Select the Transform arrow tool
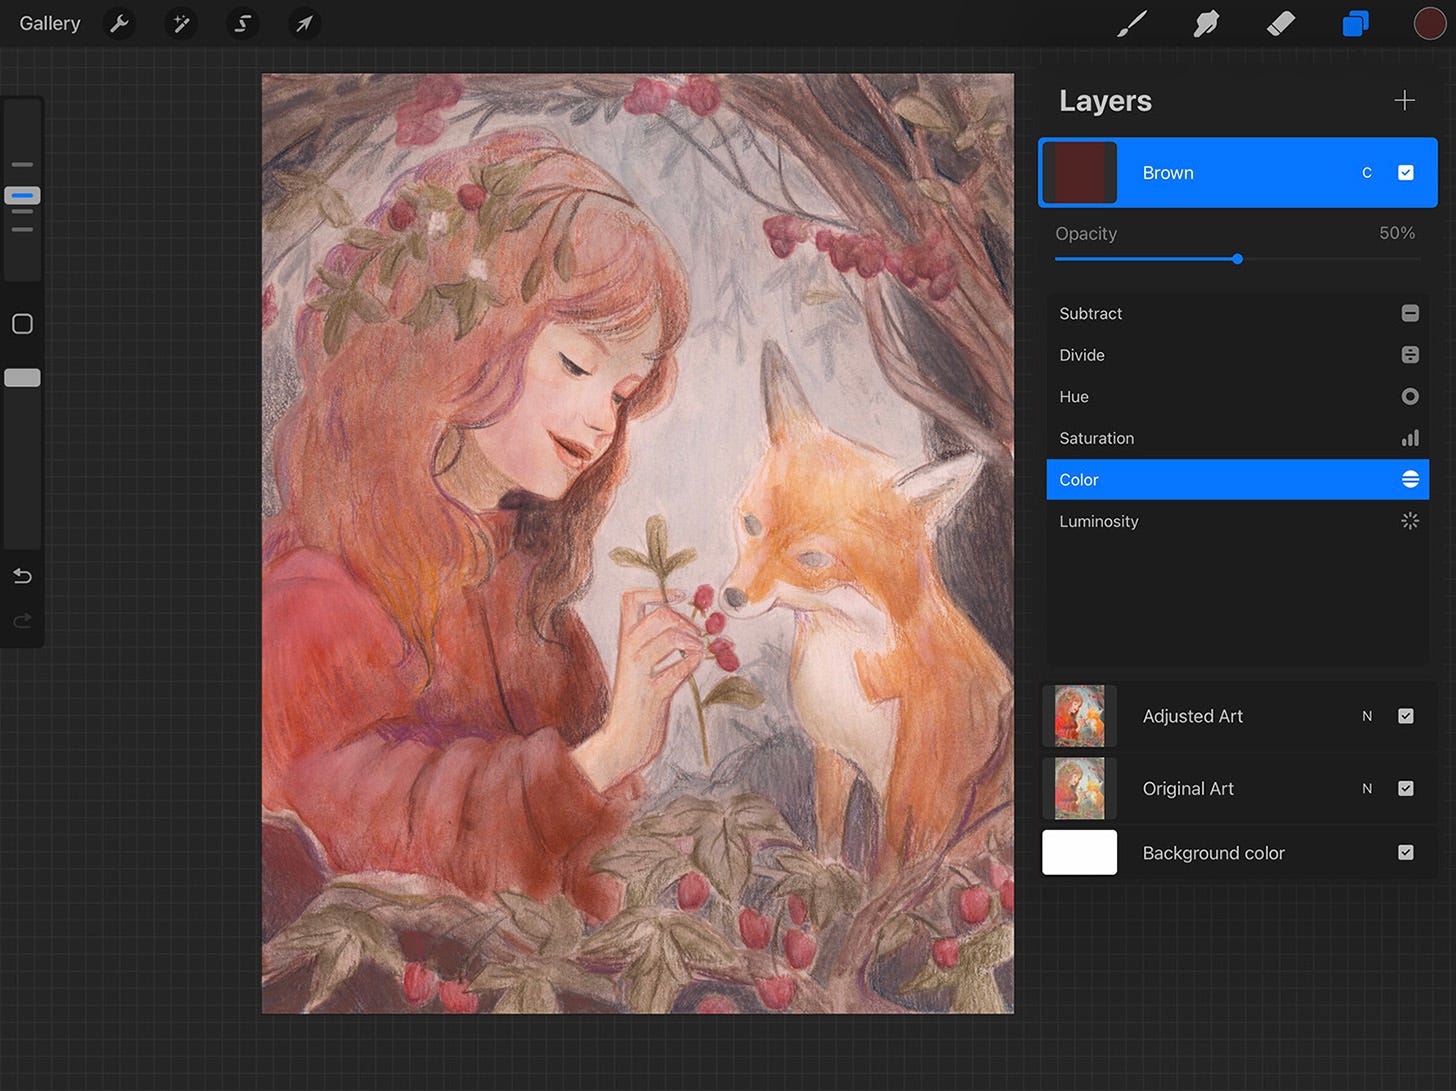This screenshot has width=1456, height=1091. 304,23
